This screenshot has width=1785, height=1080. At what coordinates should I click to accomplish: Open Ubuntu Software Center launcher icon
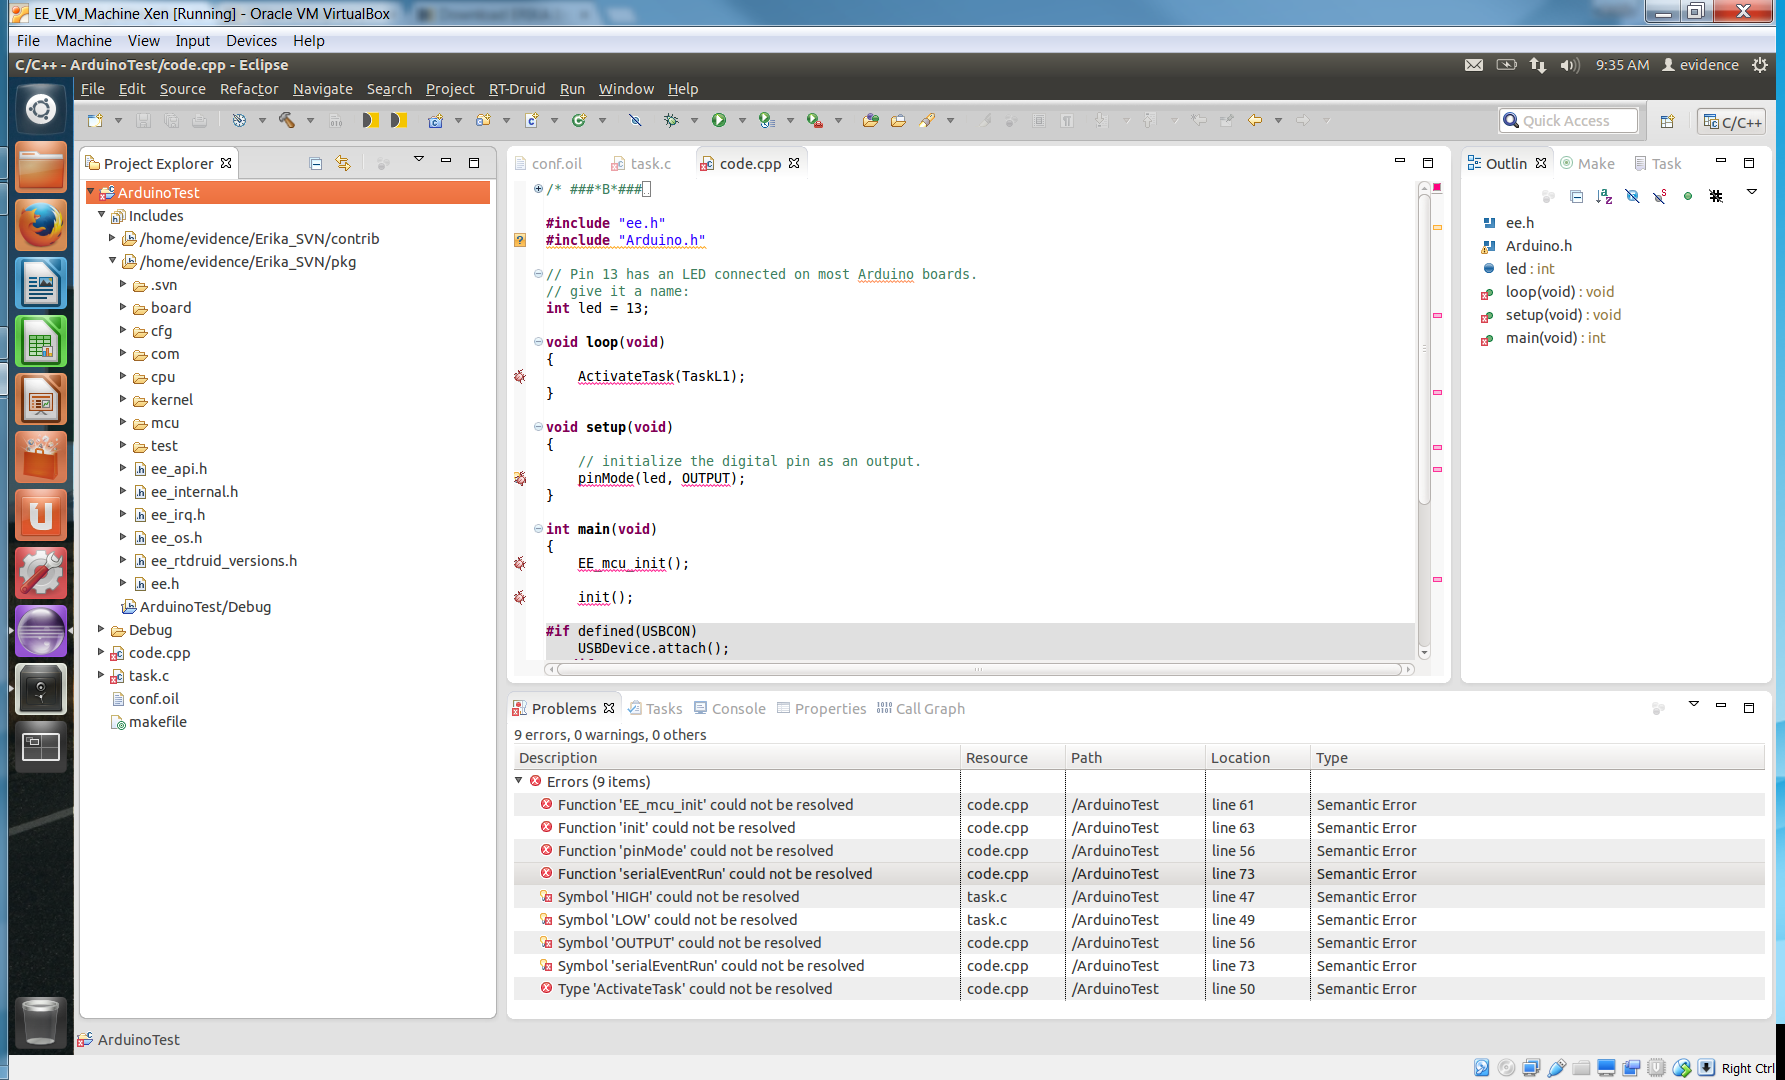(41, 456)
